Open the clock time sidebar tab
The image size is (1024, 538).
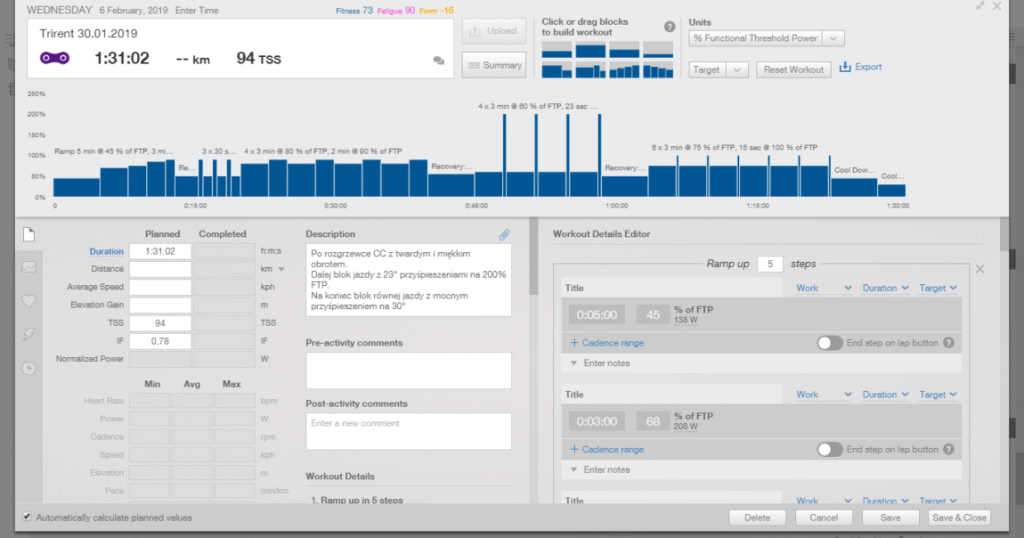[29, 367]
